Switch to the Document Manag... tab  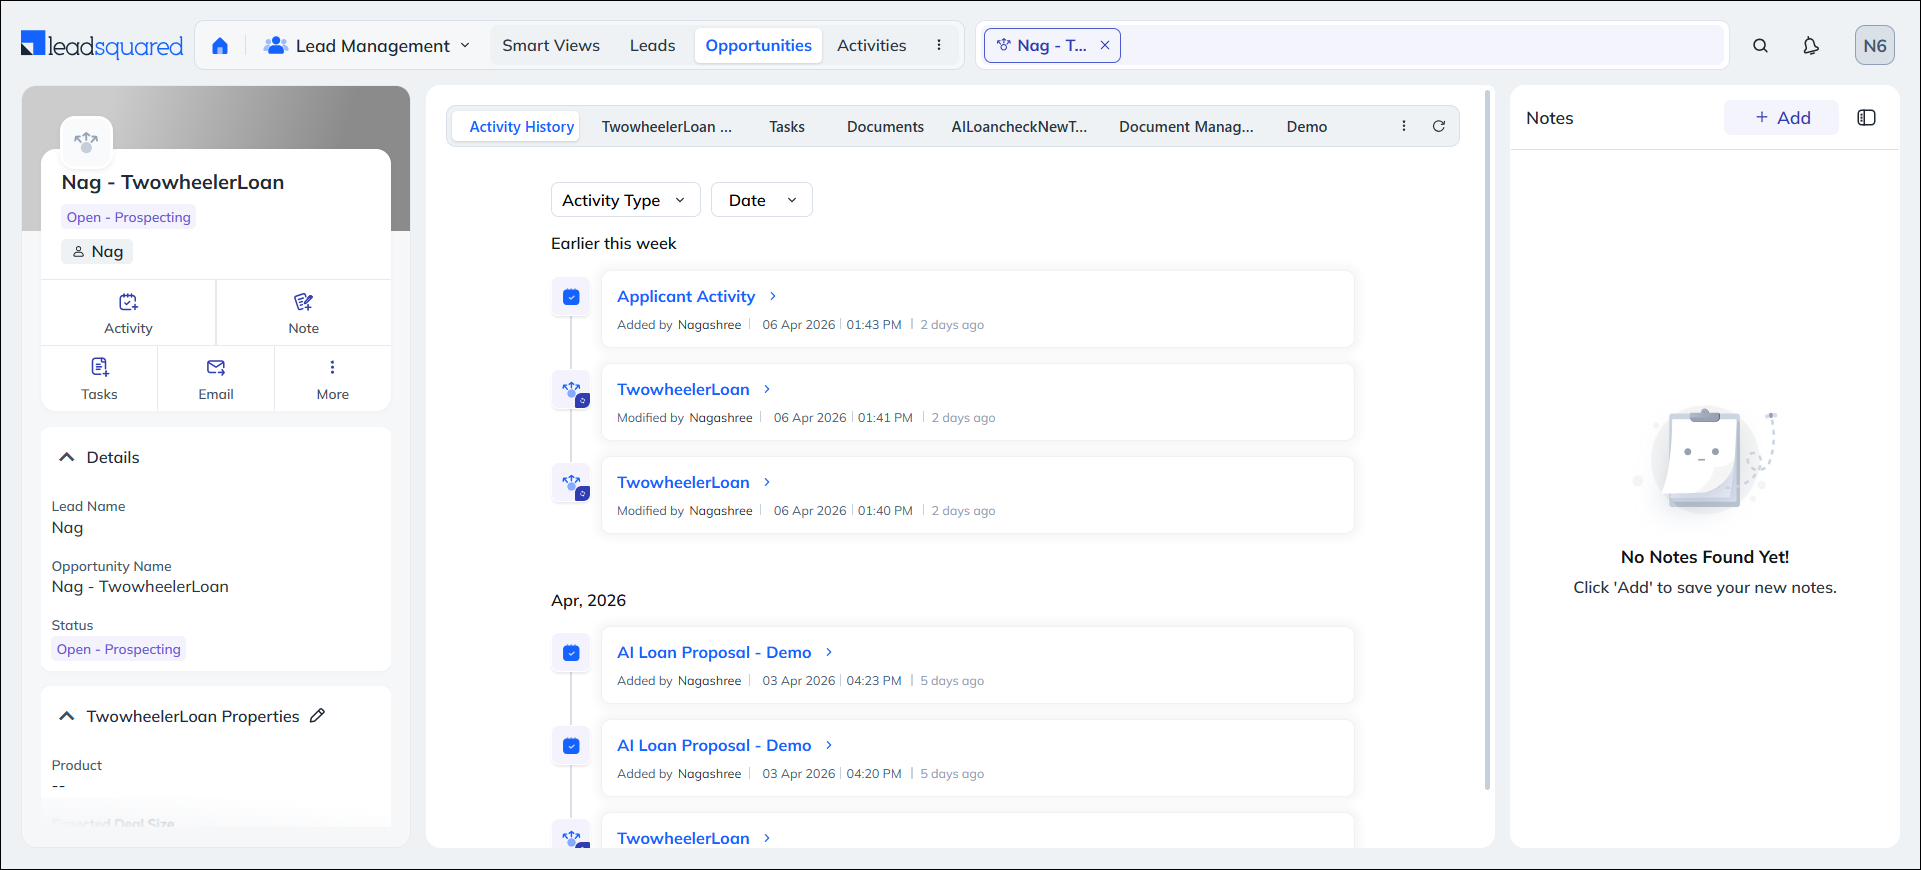tap(1186, 127)
